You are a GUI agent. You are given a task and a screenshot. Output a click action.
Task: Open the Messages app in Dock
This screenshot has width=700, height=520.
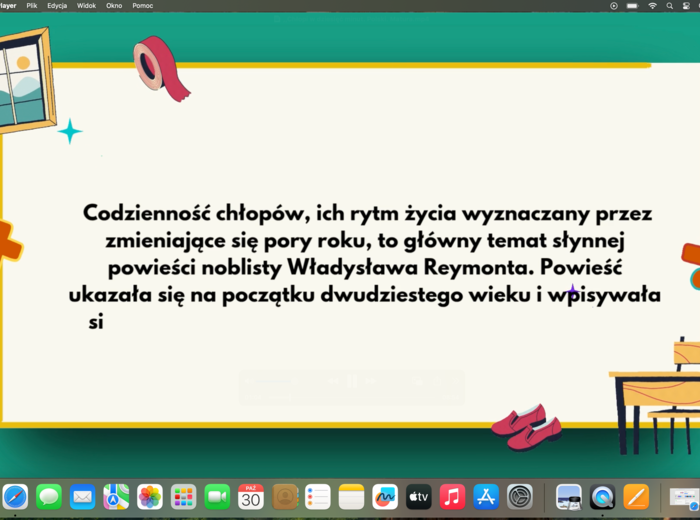49,496
